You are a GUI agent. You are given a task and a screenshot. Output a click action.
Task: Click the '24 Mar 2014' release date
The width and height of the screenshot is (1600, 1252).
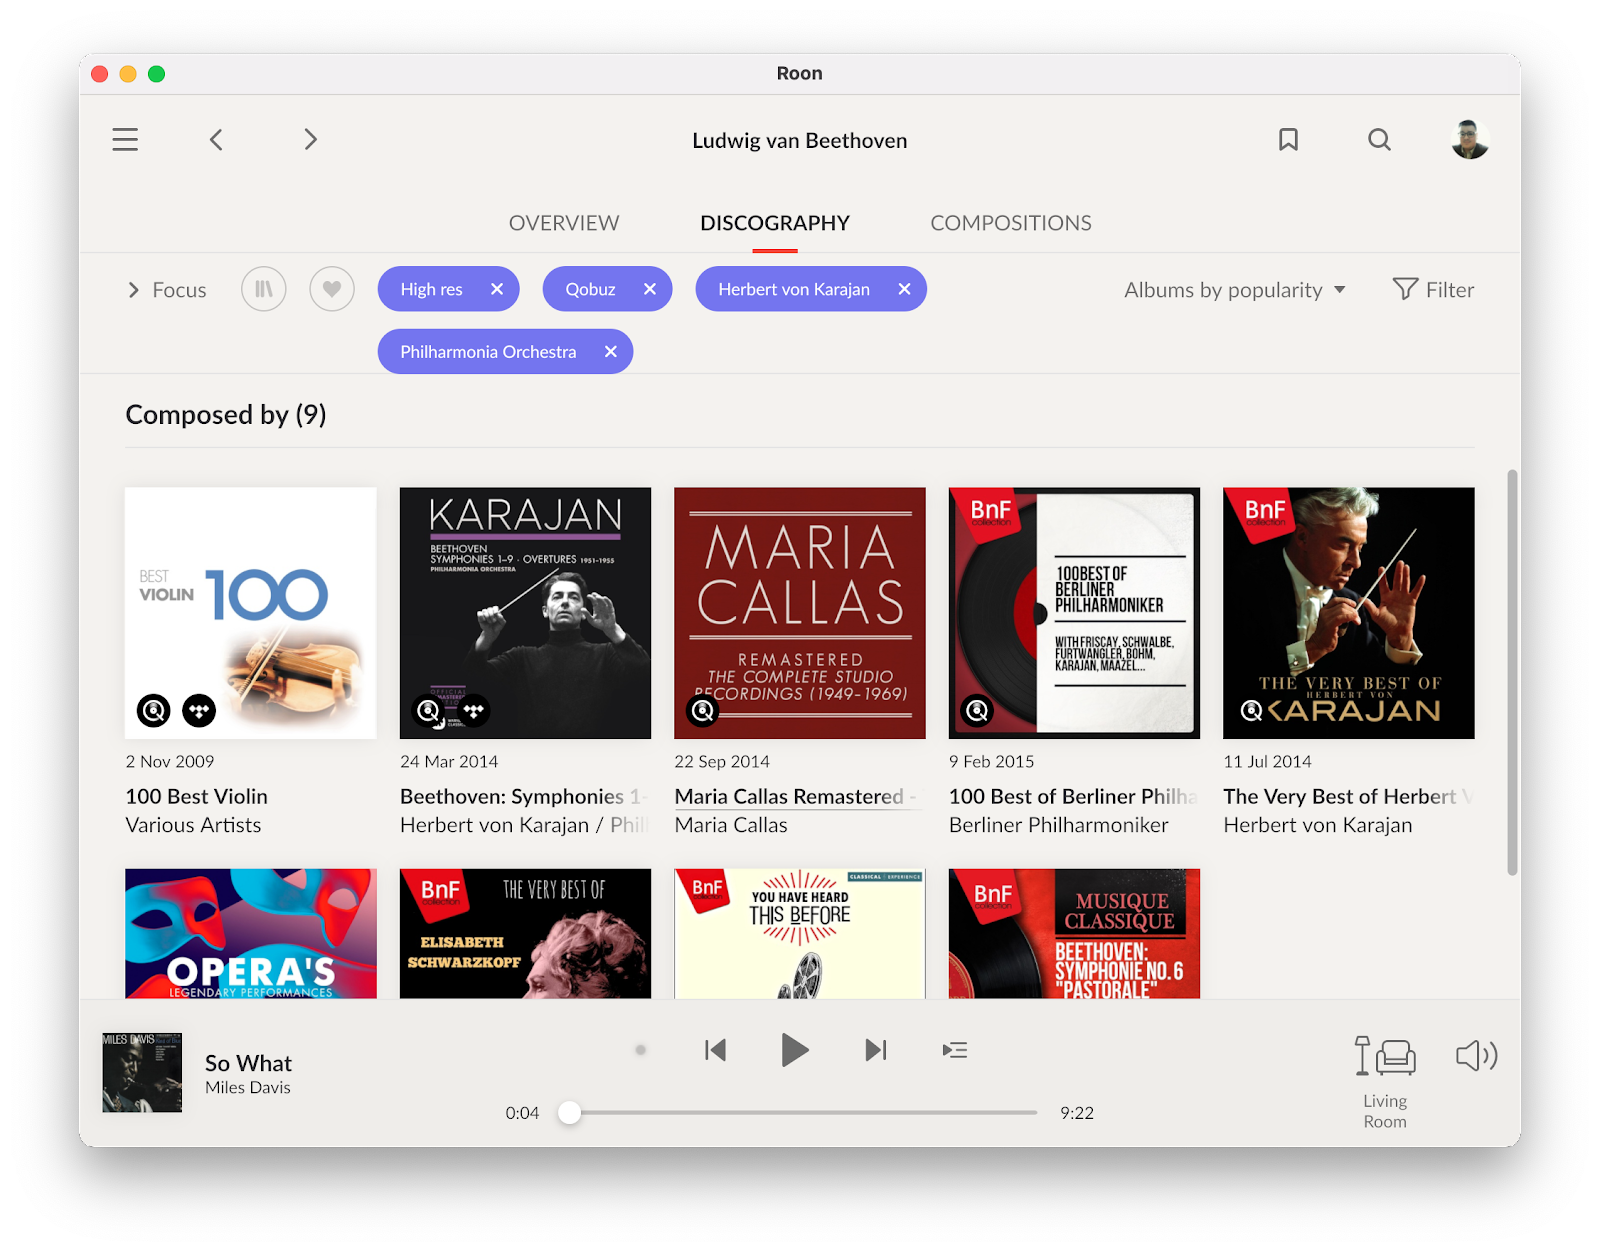(x=449, y=762)
